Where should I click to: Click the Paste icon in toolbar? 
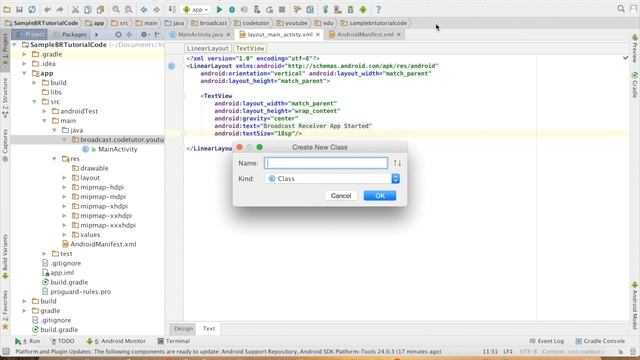pos(100,9)
